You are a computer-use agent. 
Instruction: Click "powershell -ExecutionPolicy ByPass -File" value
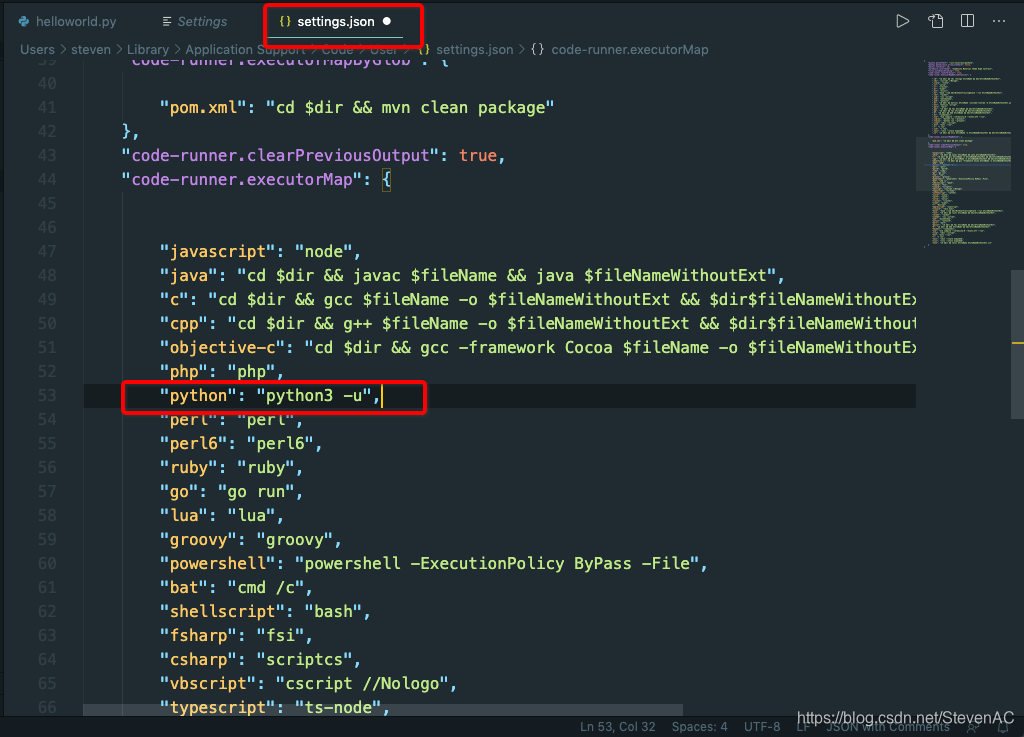click(497, 563)
